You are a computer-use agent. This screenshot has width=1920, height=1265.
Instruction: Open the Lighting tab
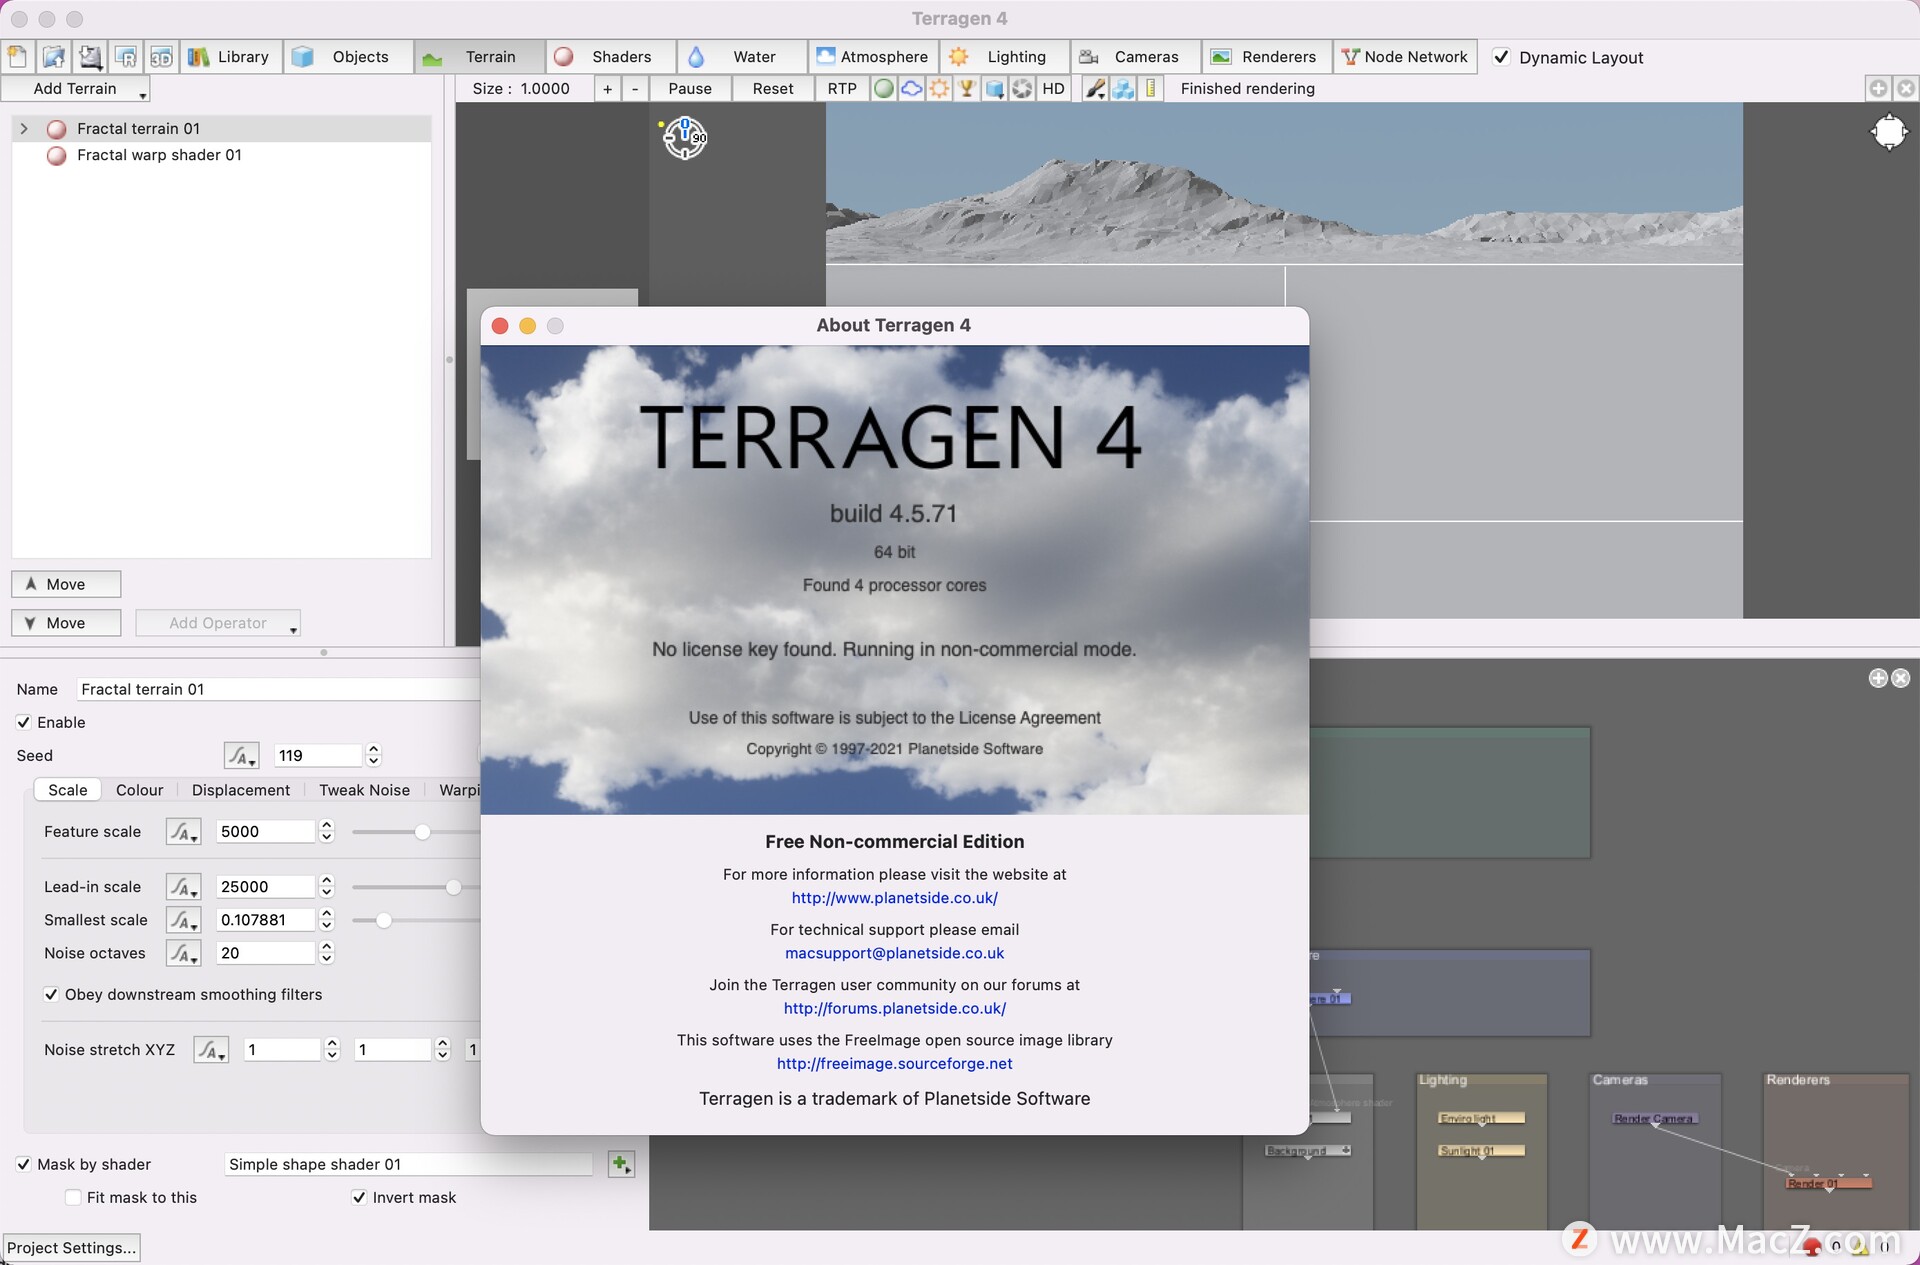point(1004,57)
